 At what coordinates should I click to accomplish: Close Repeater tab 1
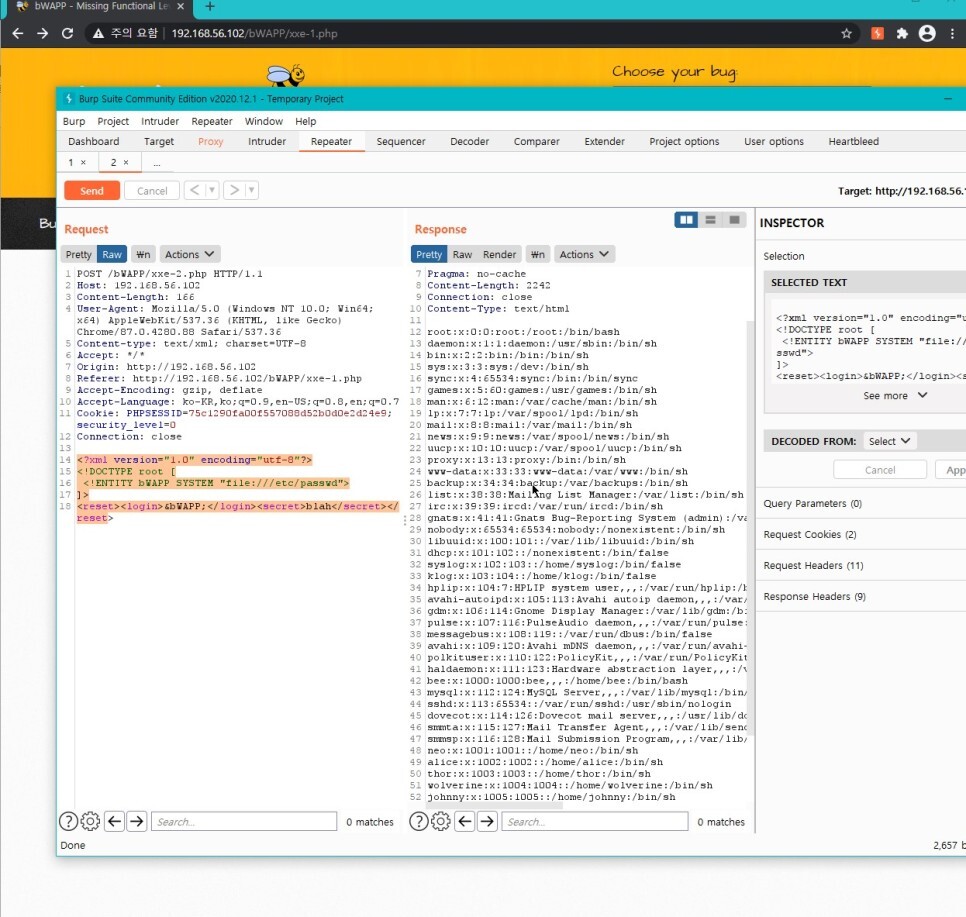click(x=83, y=162)
